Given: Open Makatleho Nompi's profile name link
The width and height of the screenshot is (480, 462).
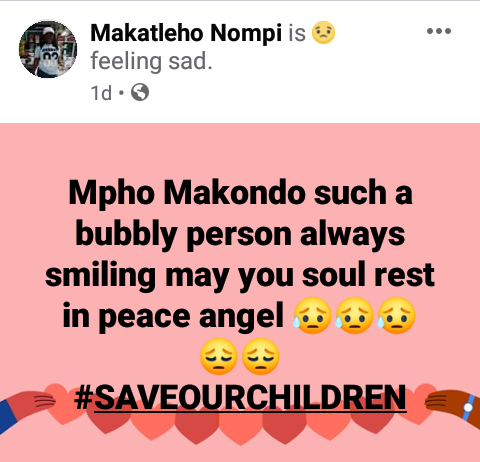Looking at the screenshot, I should 186,33.
